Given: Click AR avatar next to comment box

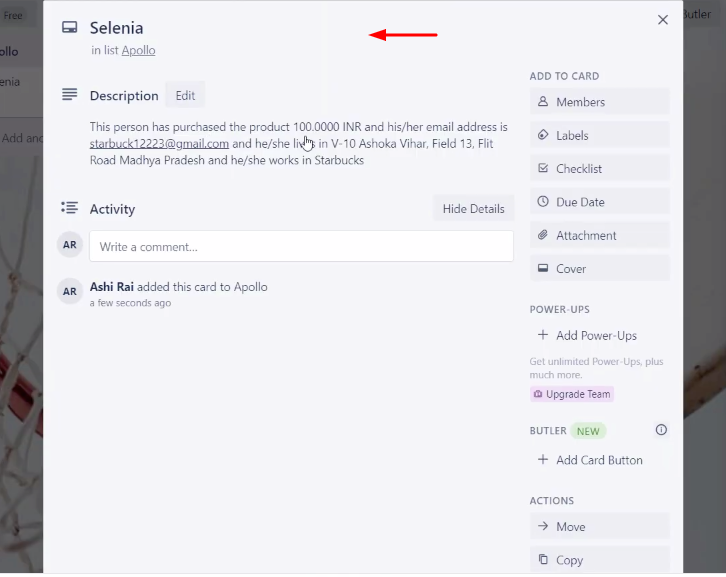Looking at the screenshot, I should [x=69, y=245].
